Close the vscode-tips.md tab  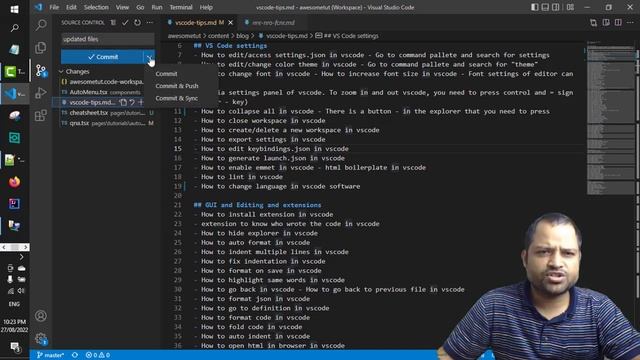pyautogui.click(x=231, y=23)
